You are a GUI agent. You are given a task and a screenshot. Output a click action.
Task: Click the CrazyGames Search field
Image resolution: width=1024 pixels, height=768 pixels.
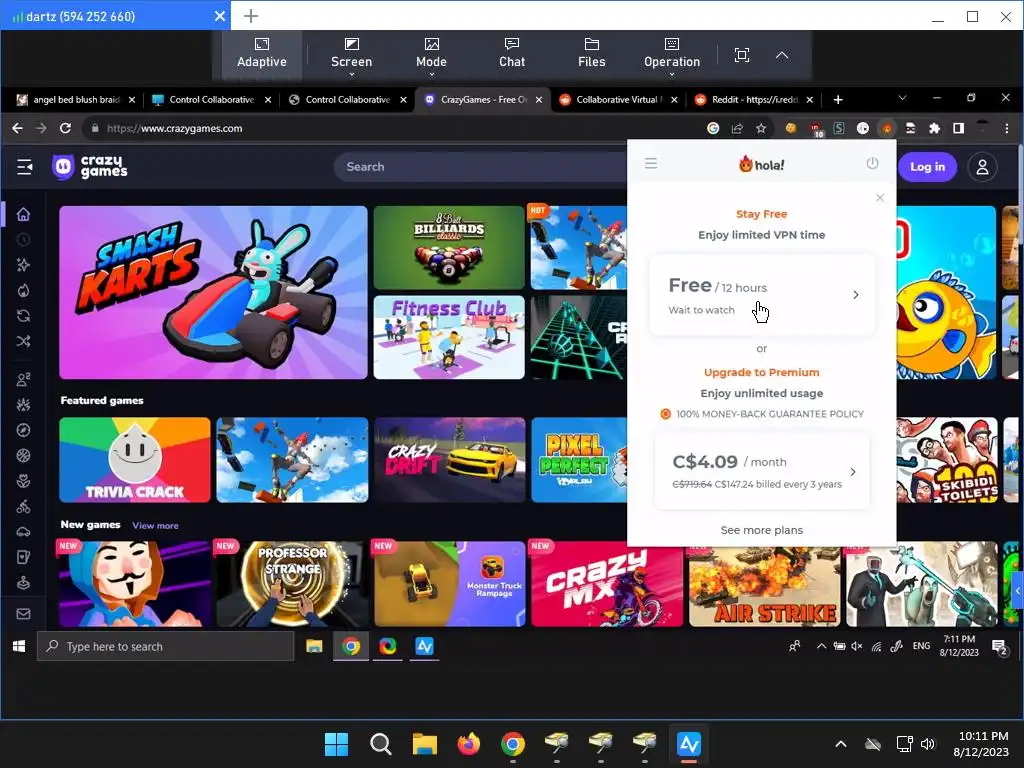[x=480, y=167]
